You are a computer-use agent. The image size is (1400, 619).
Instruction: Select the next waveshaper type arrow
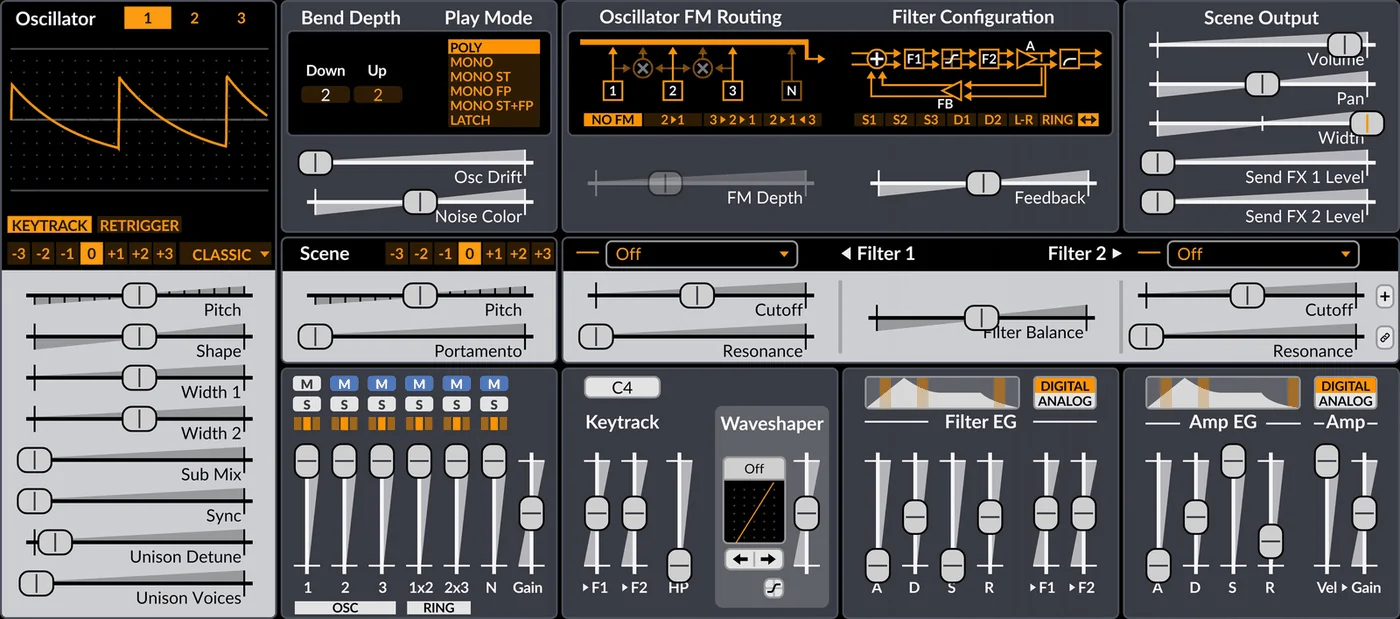[x=769, y=559]
